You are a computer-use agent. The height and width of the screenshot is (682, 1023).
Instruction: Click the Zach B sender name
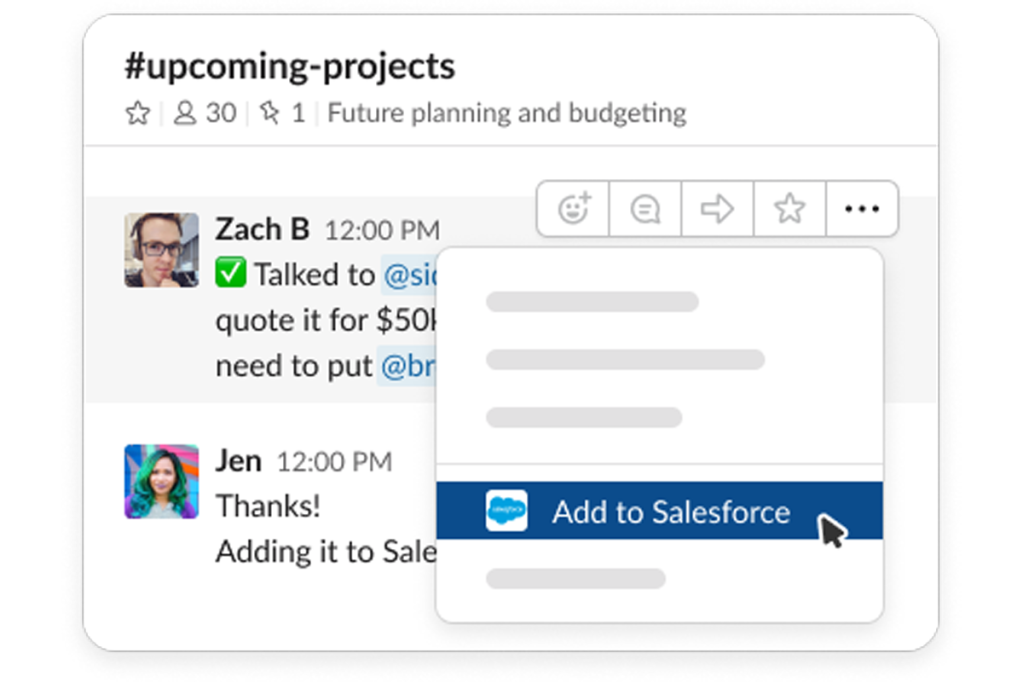point(262,229)
